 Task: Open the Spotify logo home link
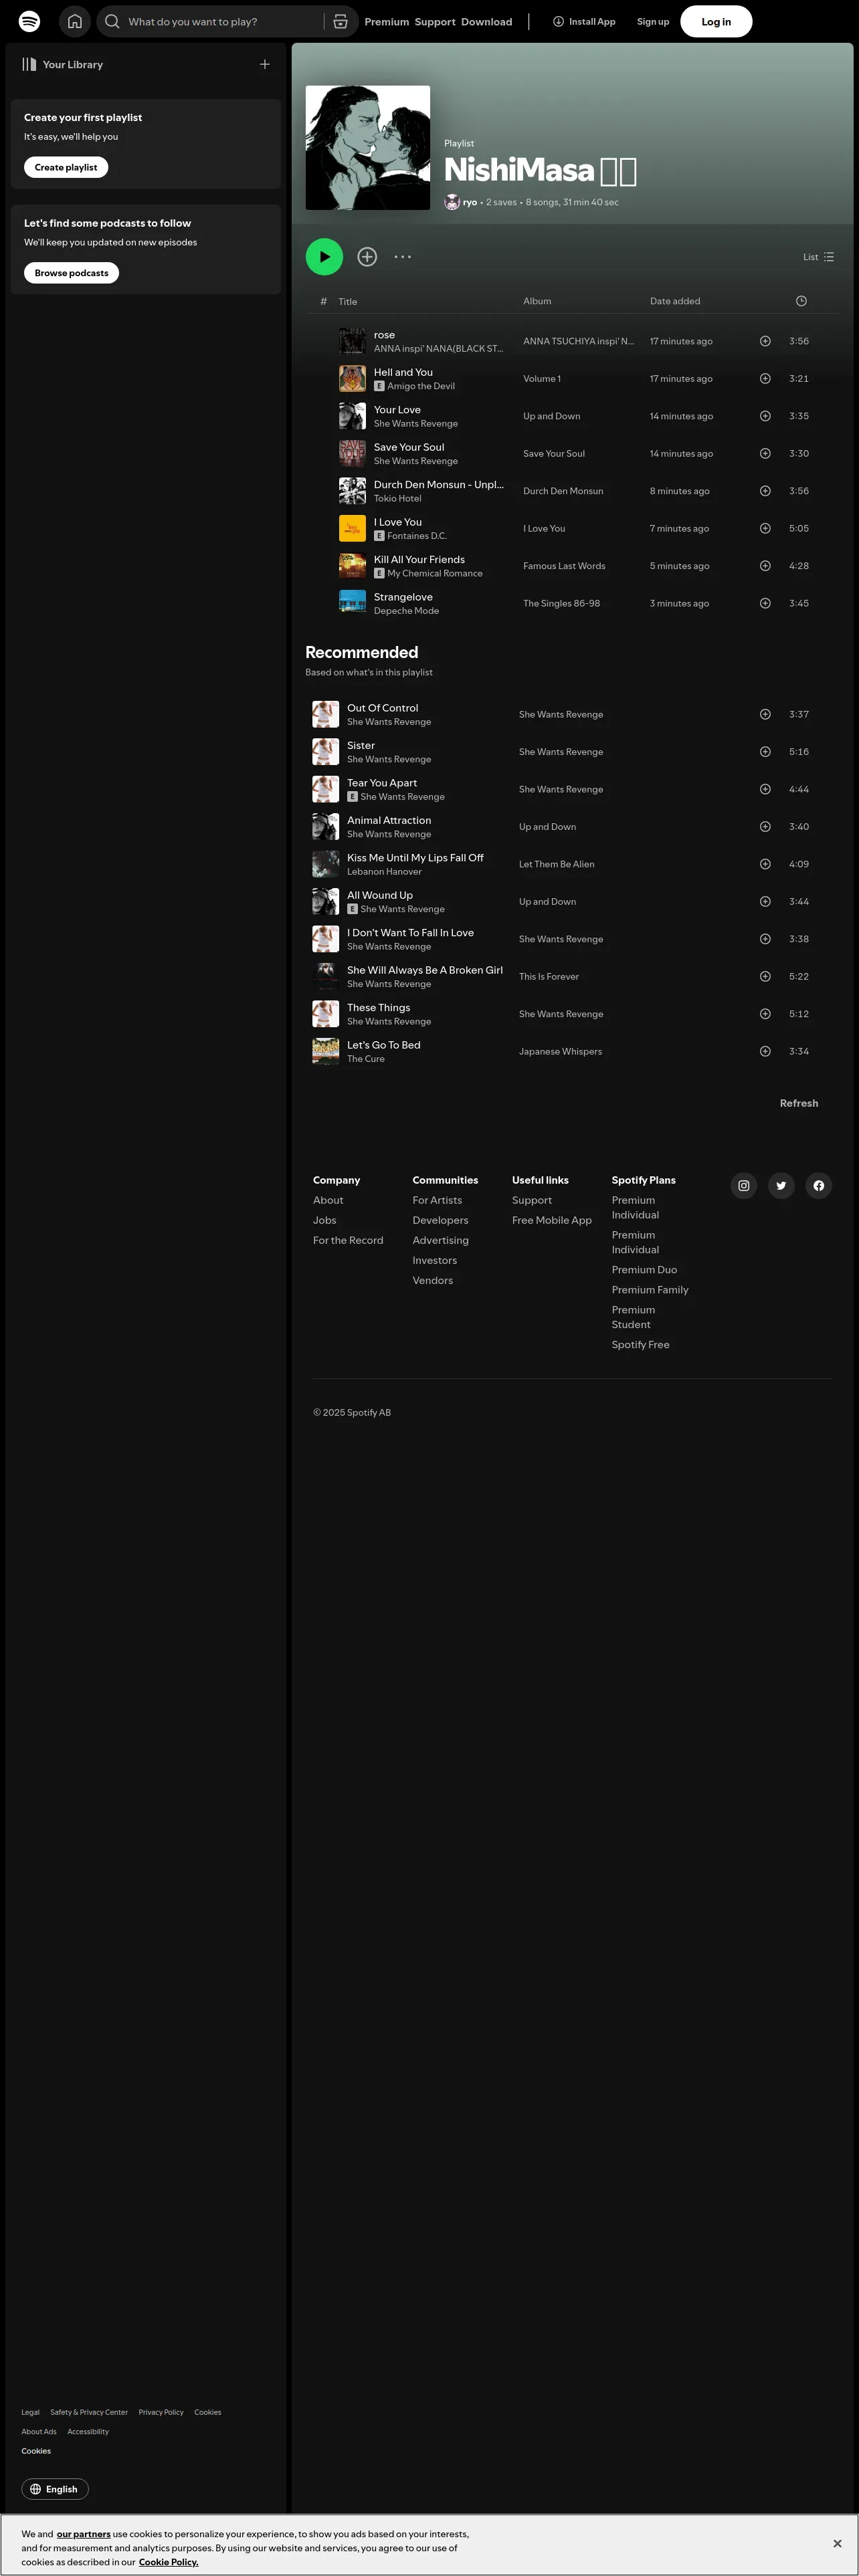[30, 21]
